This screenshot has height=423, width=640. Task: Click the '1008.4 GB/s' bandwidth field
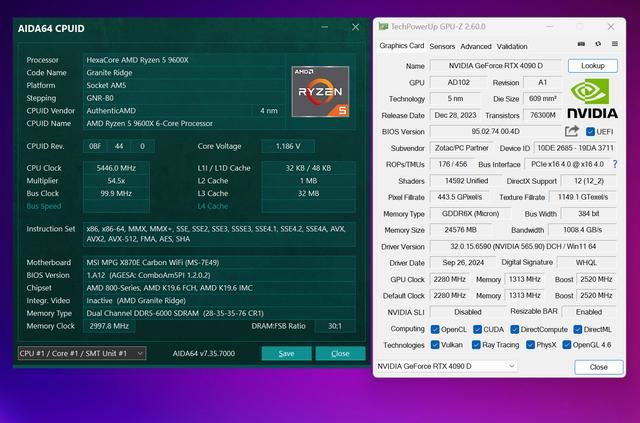(x=582, y=230)
